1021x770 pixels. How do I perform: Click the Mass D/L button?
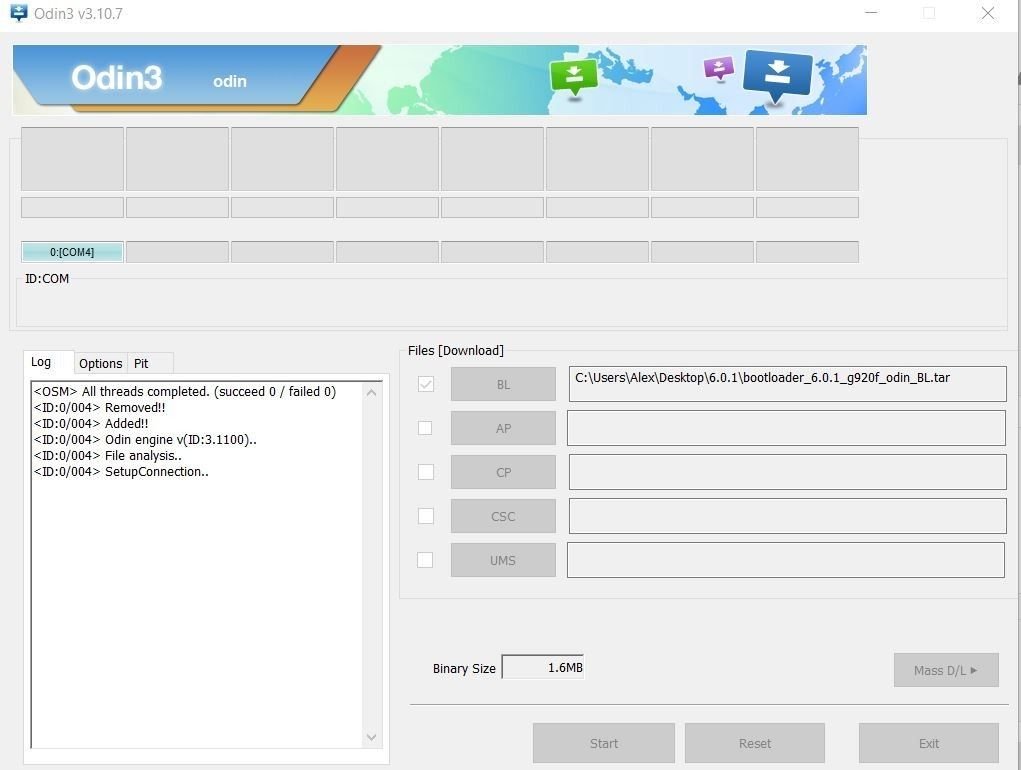pyautogui.click(x=946, y=670)
